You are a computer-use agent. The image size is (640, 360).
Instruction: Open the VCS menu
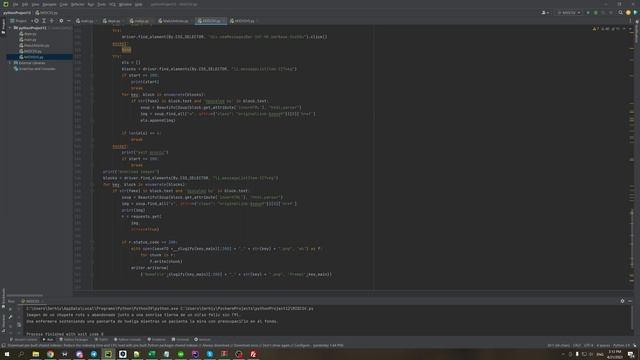pyautogui.click(x=112, y=4)
